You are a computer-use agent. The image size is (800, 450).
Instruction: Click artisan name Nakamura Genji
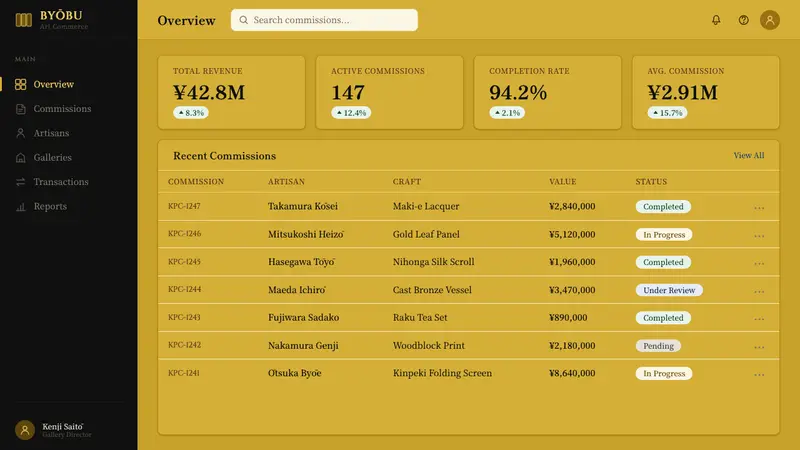pyautogui.click(x=303, y=345)
